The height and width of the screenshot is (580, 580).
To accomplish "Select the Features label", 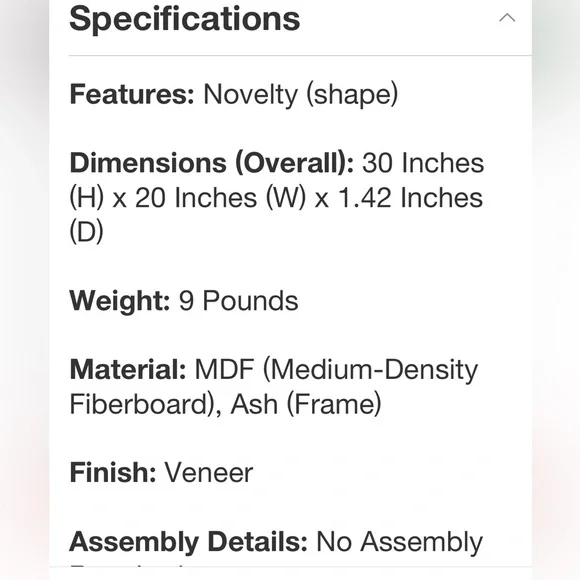I will click(132, 94).
